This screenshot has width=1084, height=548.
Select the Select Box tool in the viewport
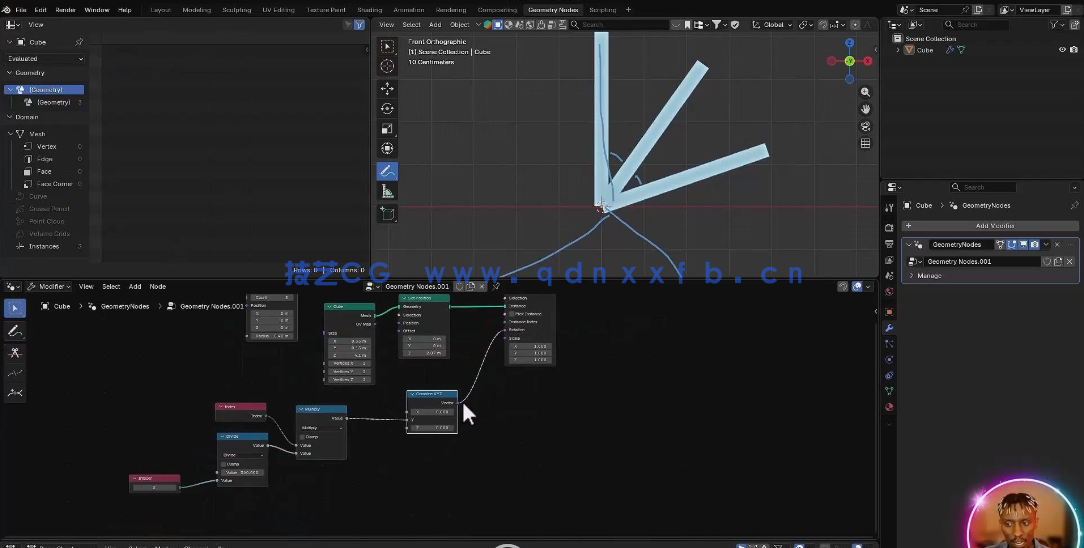tap(387, 46)
